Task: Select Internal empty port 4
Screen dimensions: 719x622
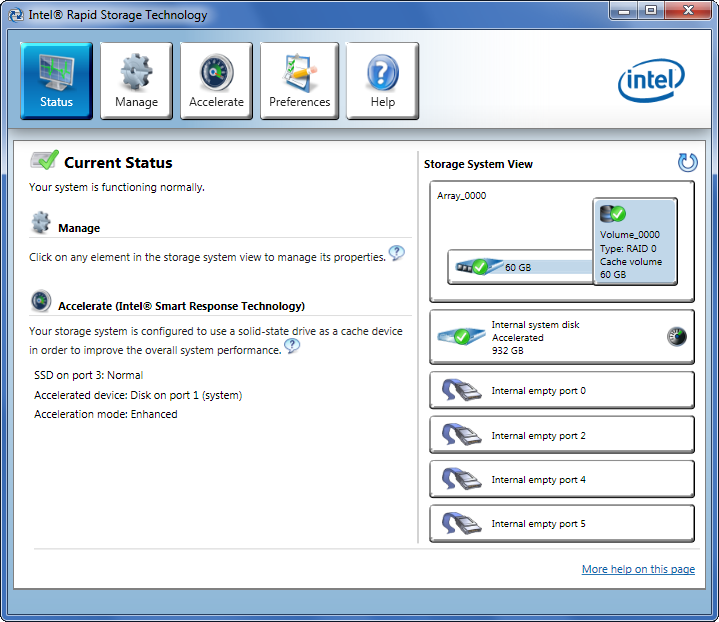Action: coord(562,479)
